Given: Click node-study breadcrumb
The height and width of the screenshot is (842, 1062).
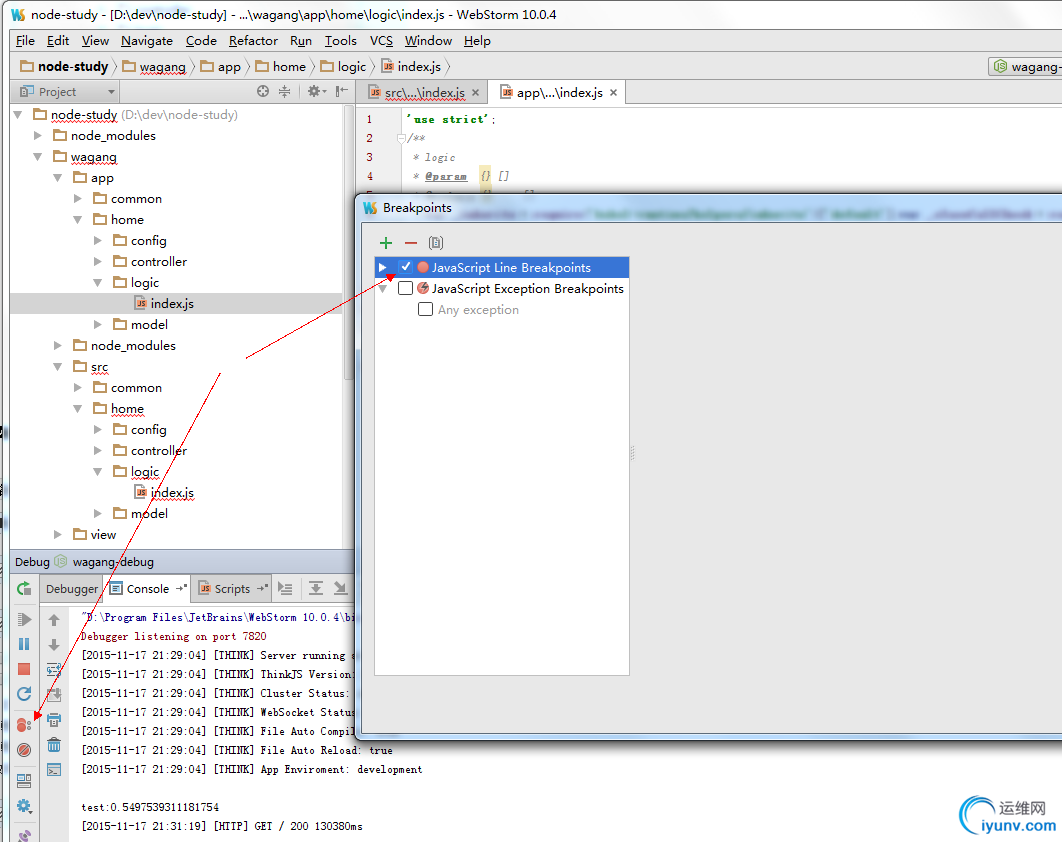Looking at the screenshot, I should tap(64, 66).
